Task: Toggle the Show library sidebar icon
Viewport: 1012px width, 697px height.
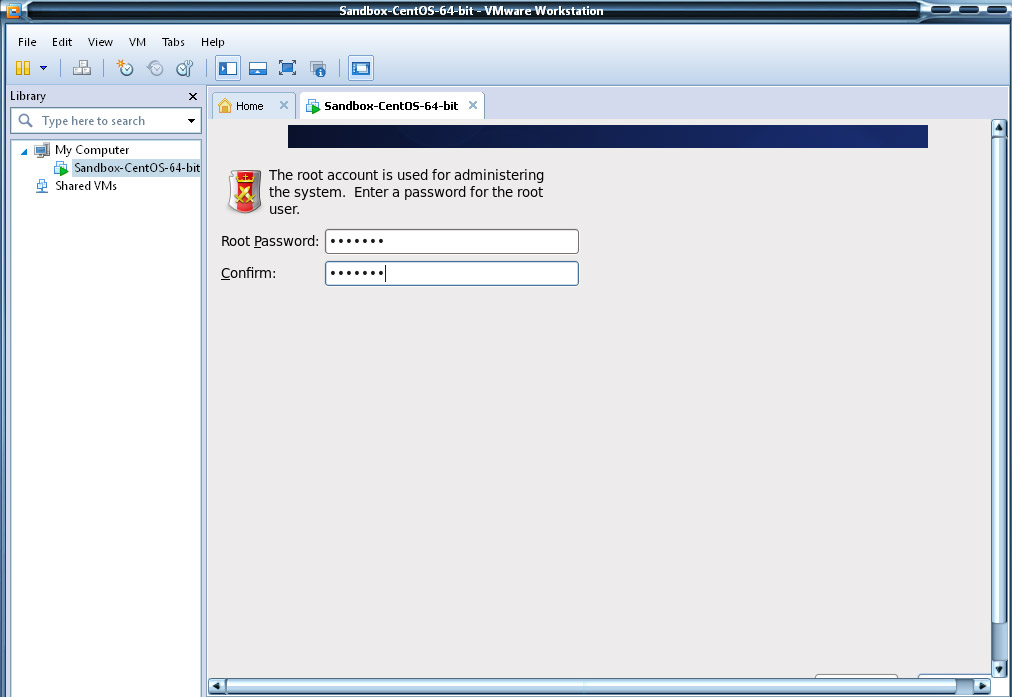Action: (x=228, y=68)
